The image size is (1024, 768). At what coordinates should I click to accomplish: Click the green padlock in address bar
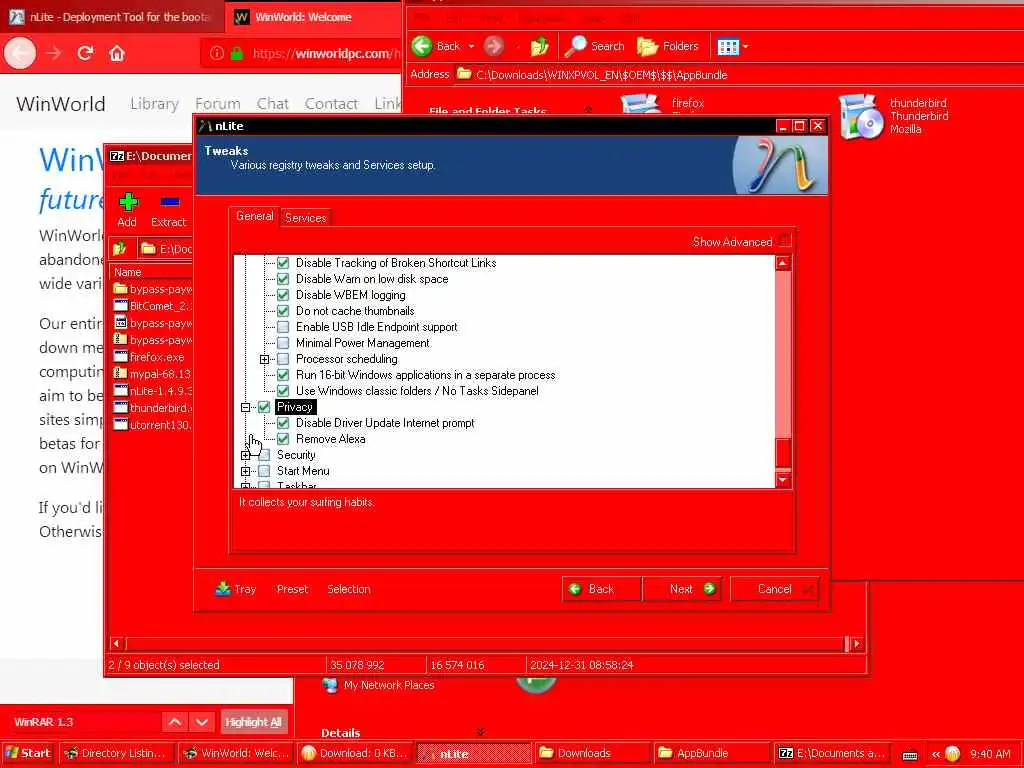237,53
